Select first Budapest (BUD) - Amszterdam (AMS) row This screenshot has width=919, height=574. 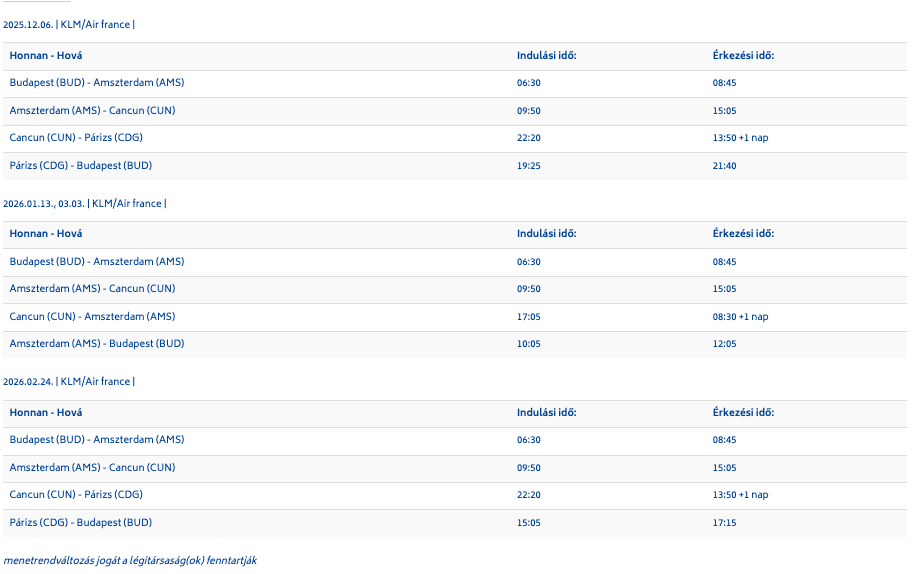pos(455,84)
